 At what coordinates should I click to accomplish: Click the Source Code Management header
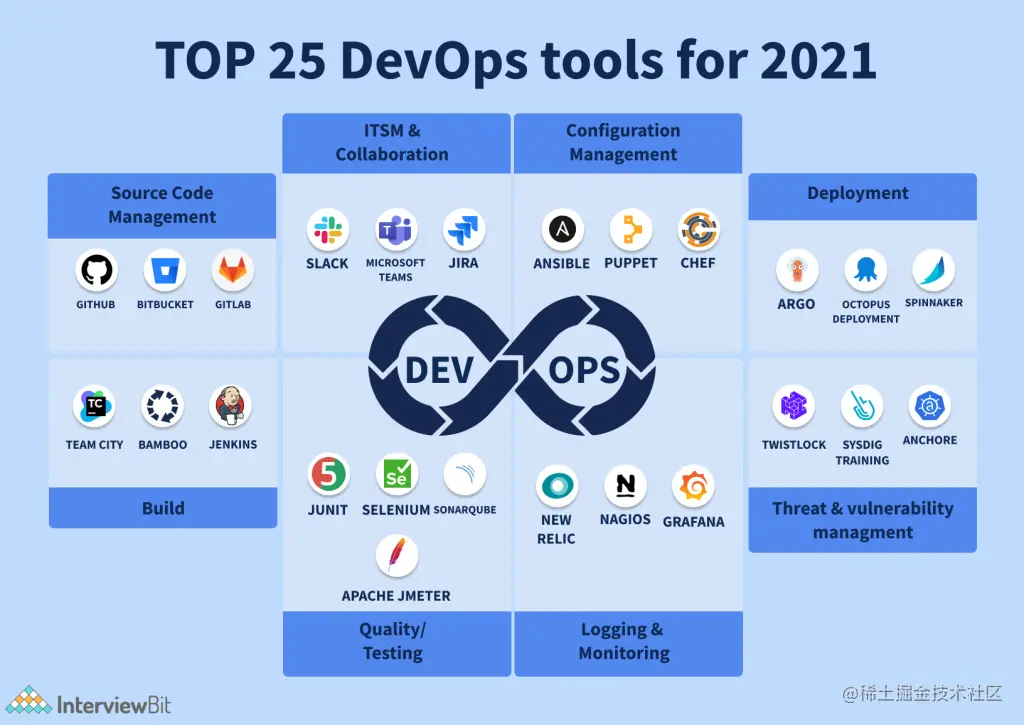tap(162, 205)
